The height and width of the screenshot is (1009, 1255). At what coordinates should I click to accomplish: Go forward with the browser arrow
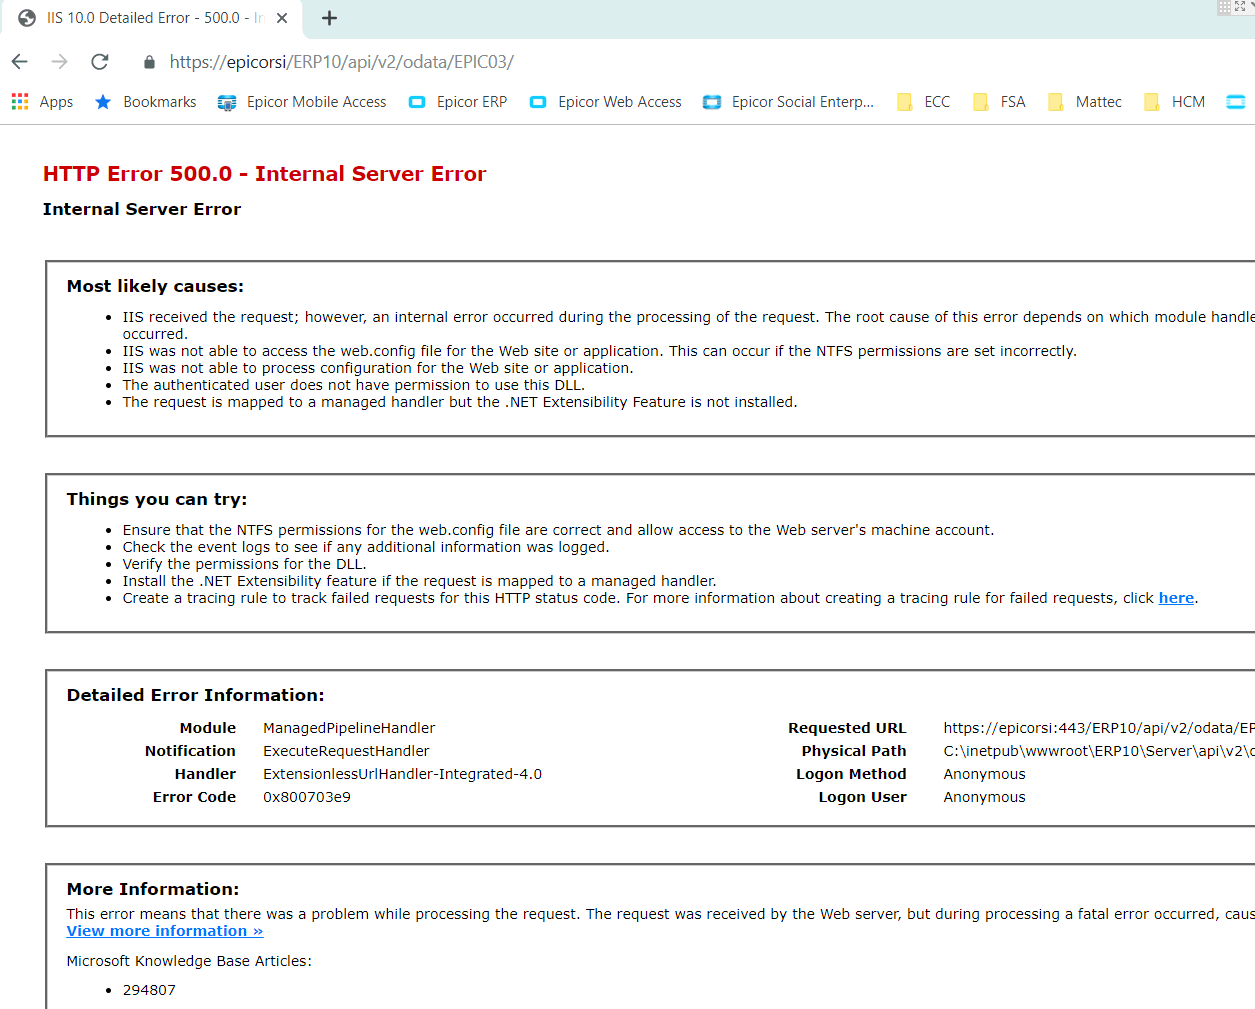pyautogui.click(x=60, y=62)
